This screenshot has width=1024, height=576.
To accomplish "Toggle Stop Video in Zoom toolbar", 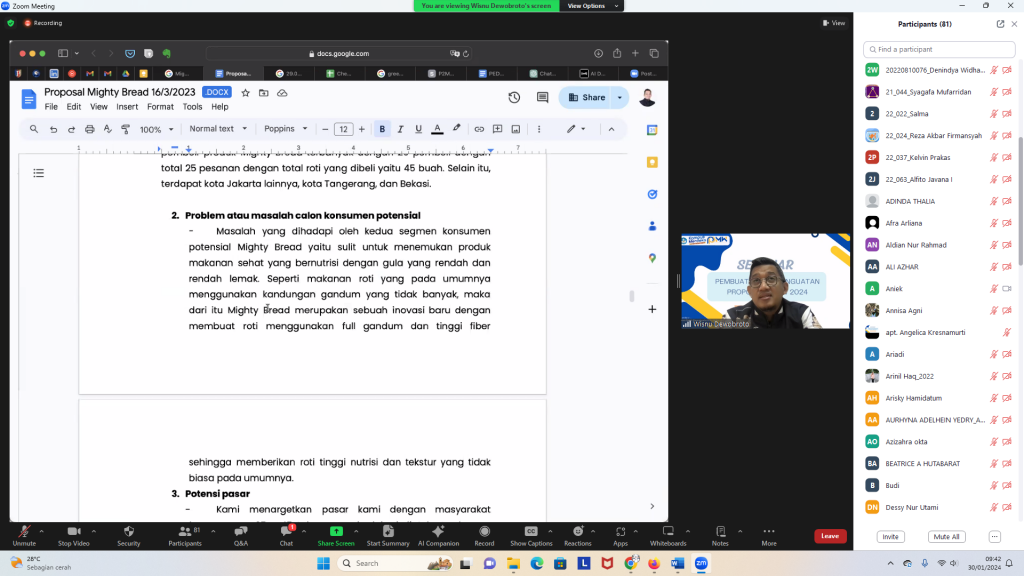I will 73,536.
